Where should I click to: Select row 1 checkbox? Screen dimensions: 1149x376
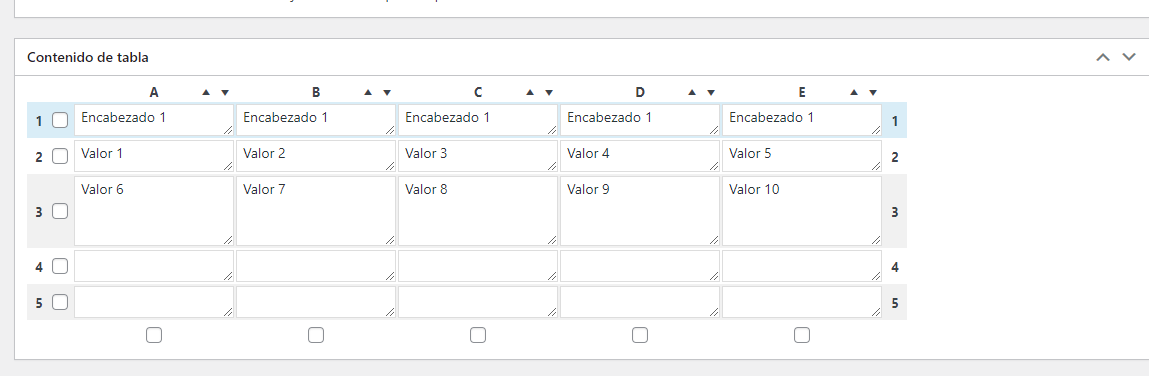click(60, 120)
